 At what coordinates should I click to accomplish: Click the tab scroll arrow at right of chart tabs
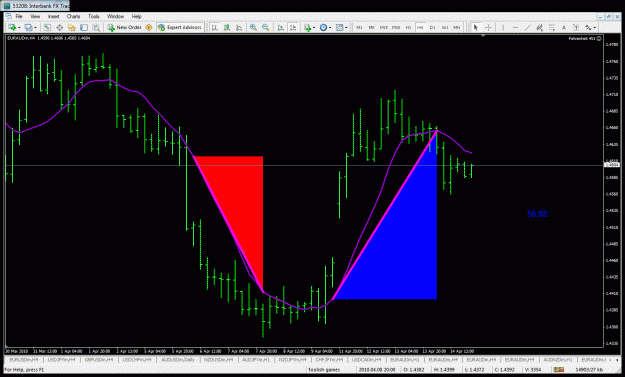click(x=617, y=360)
